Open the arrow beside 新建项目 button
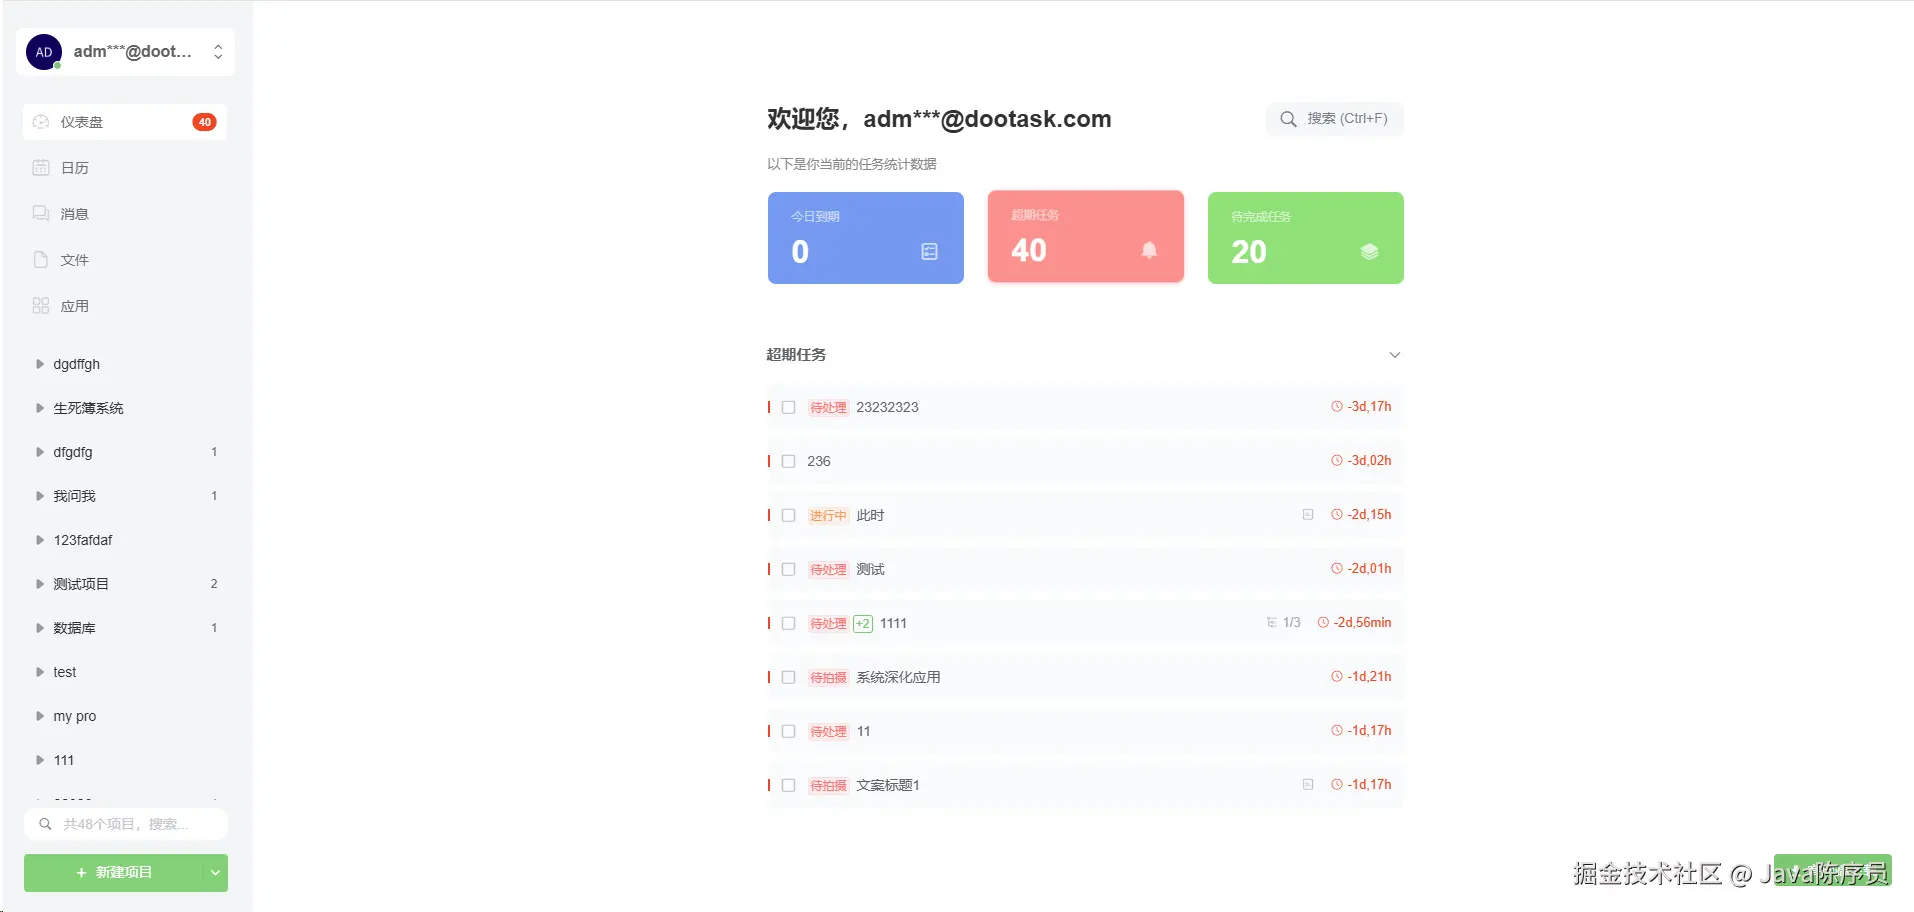Viewport: 1914px width, 912px height. pos(215,873)
